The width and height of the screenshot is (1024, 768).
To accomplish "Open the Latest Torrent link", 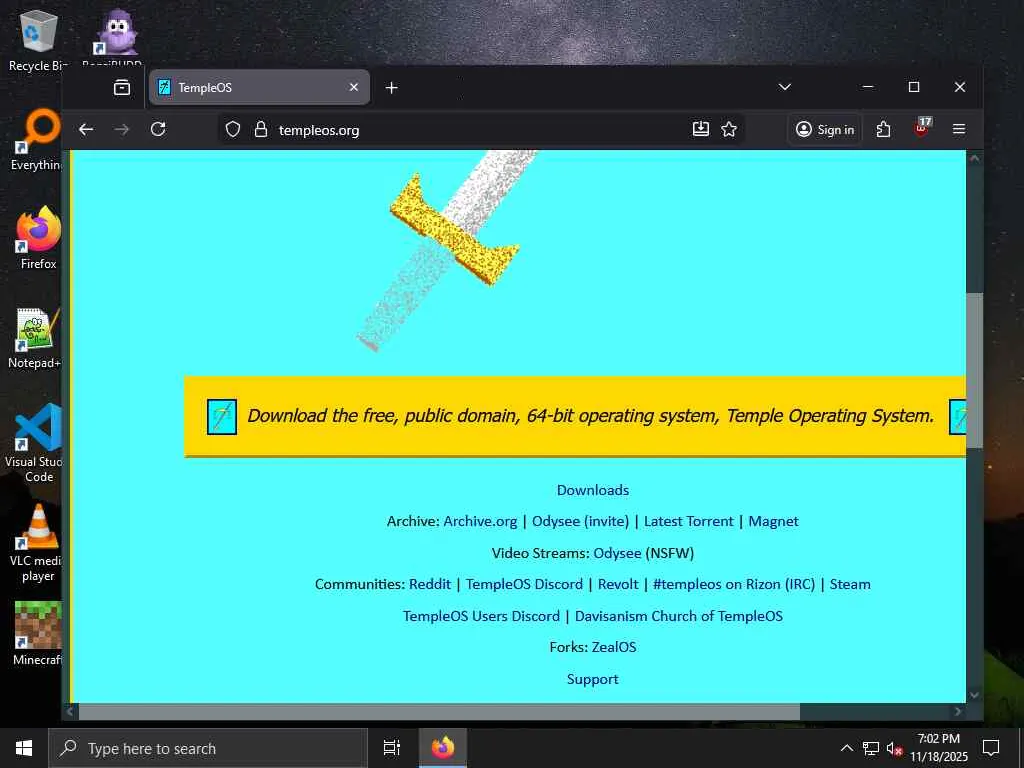I will [688, 521].
